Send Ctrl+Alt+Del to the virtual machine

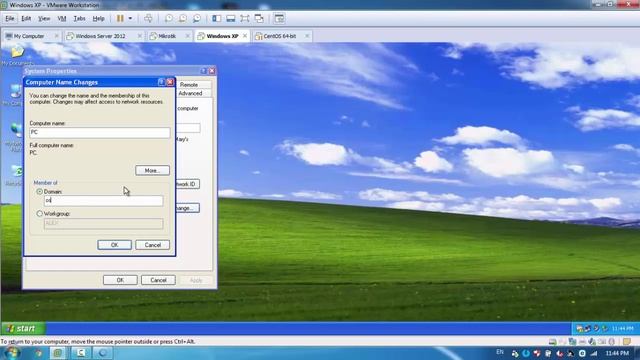pyautogui.click(x=148, y=18)
